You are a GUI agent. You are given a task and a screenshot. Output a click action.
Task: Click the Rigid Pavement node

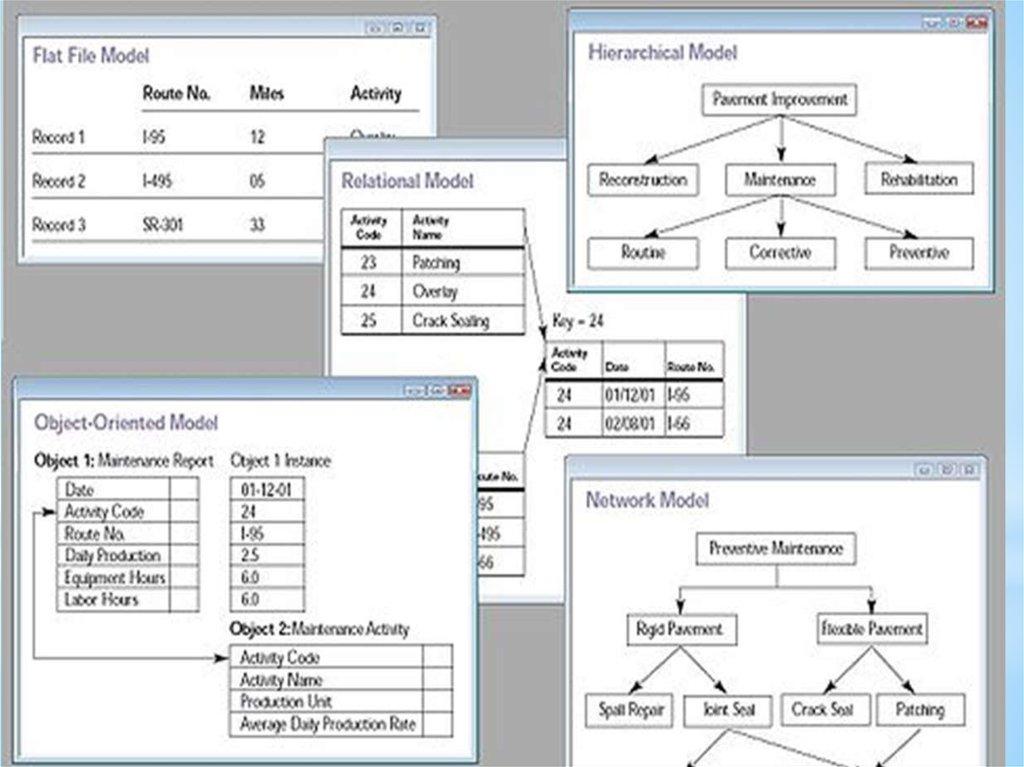click(x=679, y=629)
